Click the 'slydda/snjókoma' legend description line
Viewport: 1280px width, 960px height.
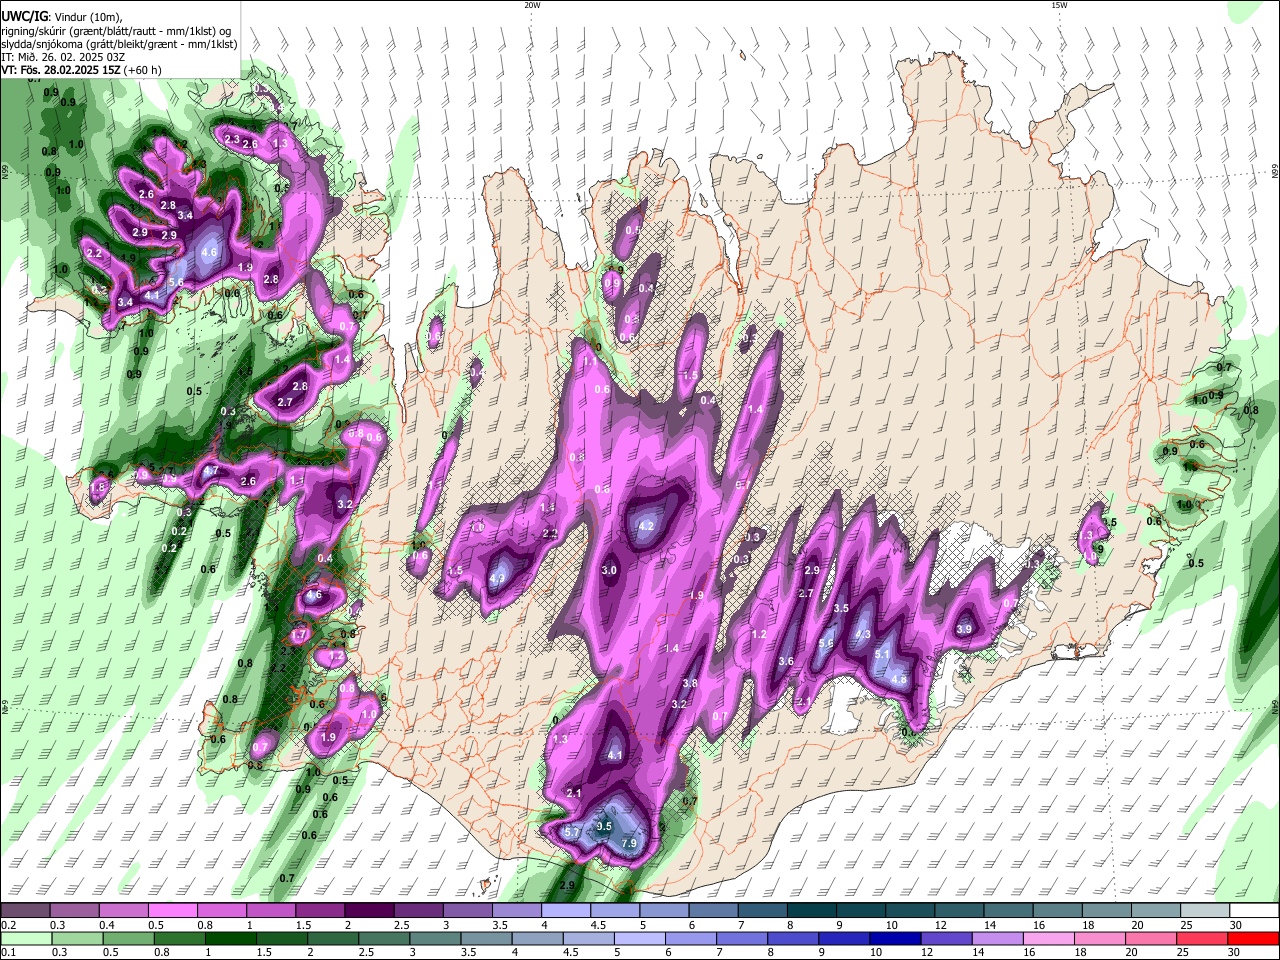pos(119,44)
